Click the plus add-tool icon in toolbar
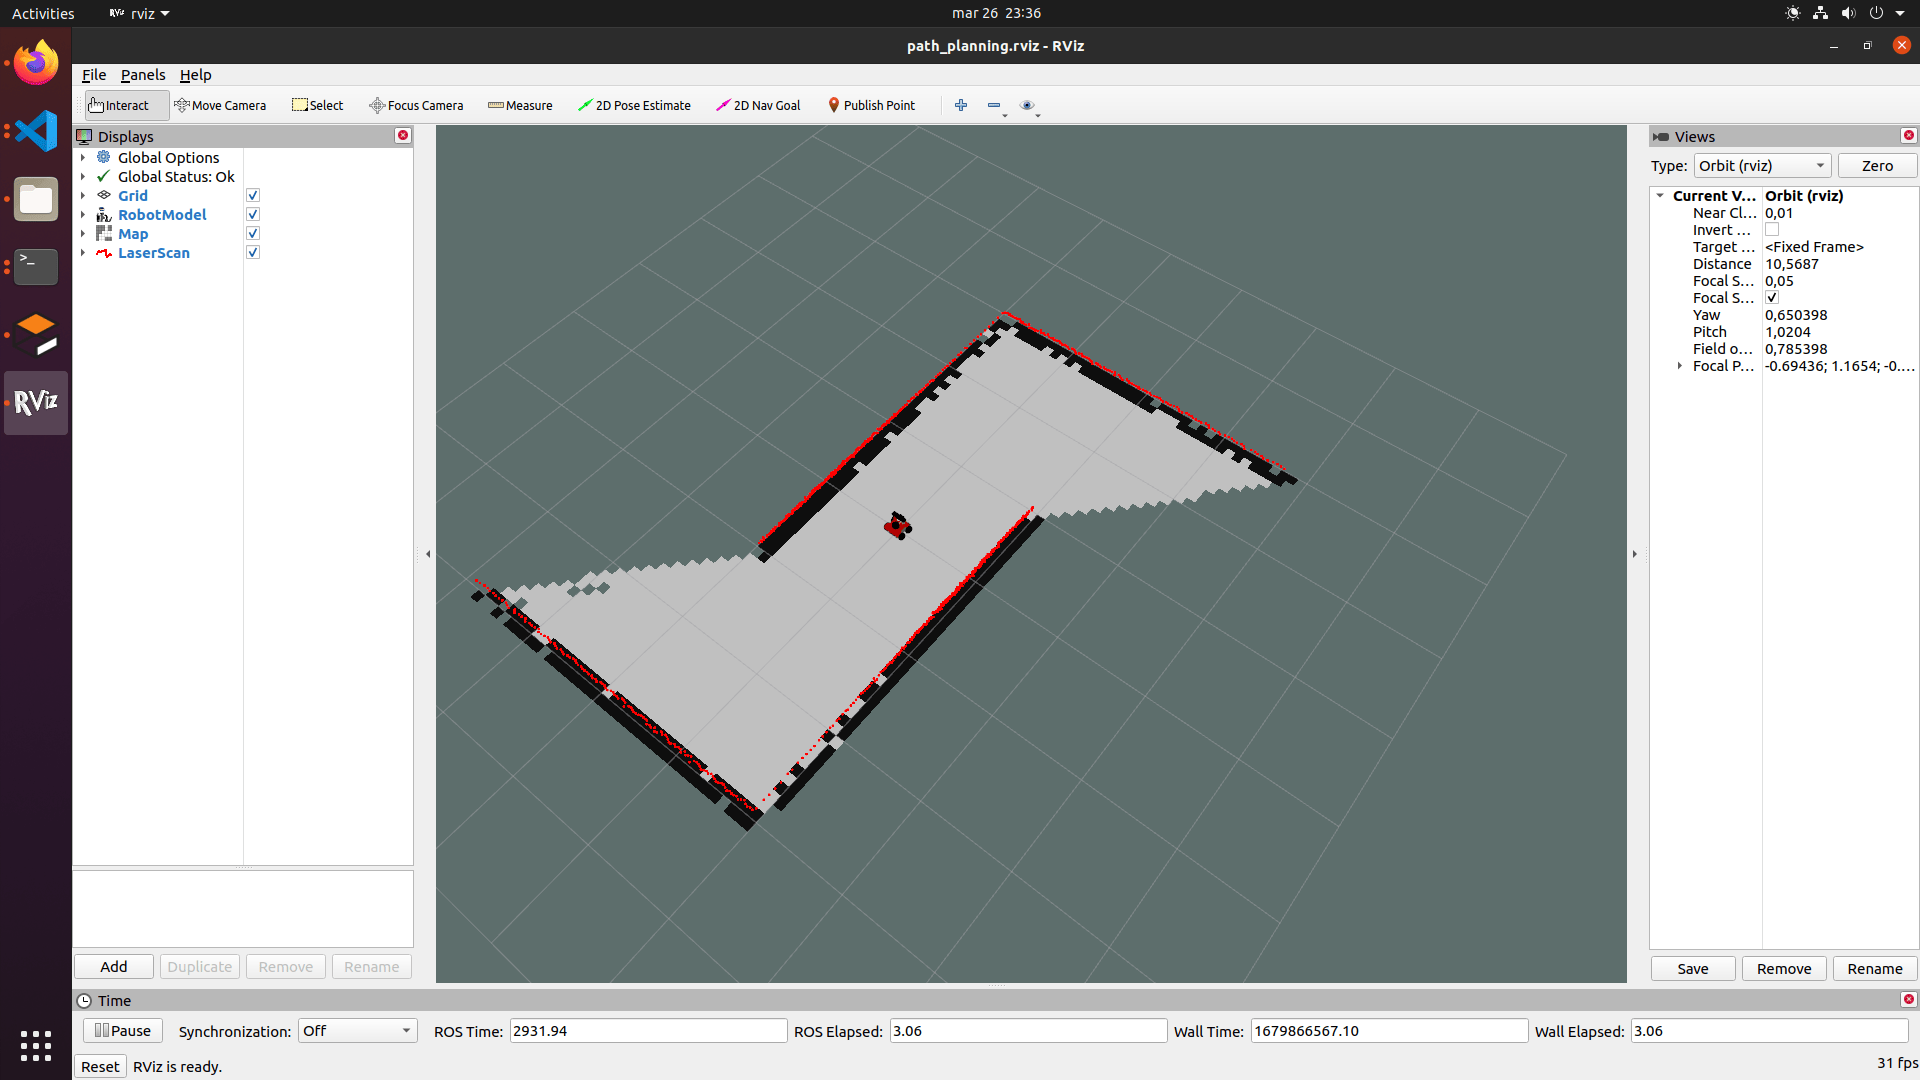Viewport: 1920px width, 1080px height. click(x=961, y=105)
